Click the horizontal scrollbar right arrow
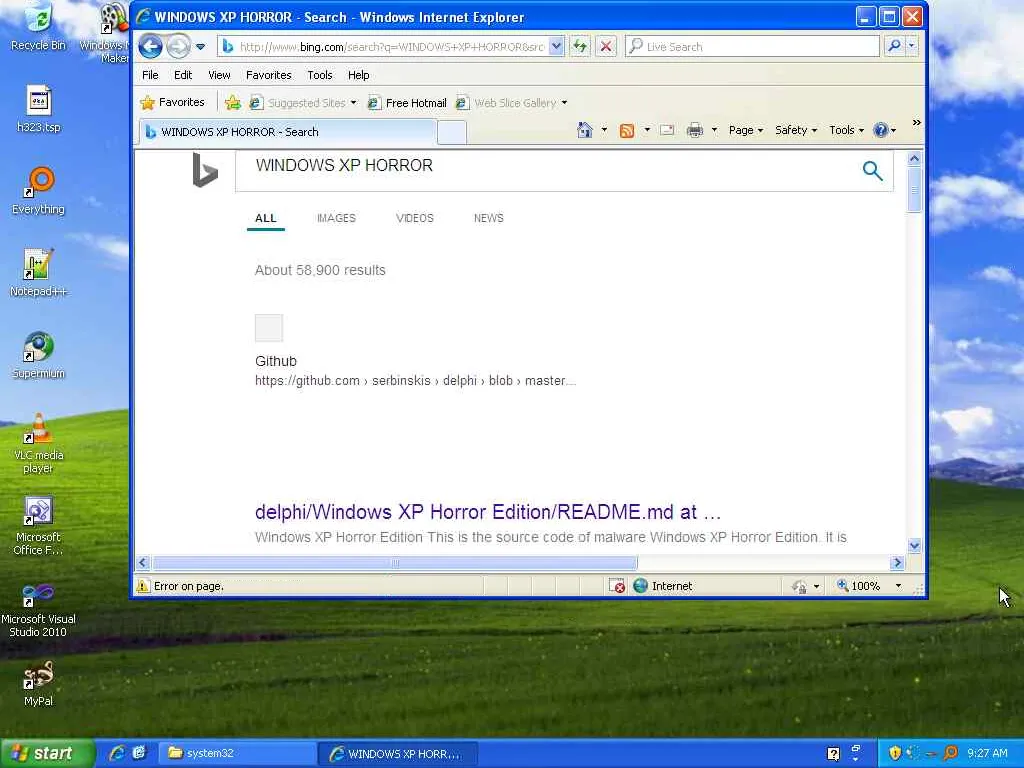 click(897, 562)
